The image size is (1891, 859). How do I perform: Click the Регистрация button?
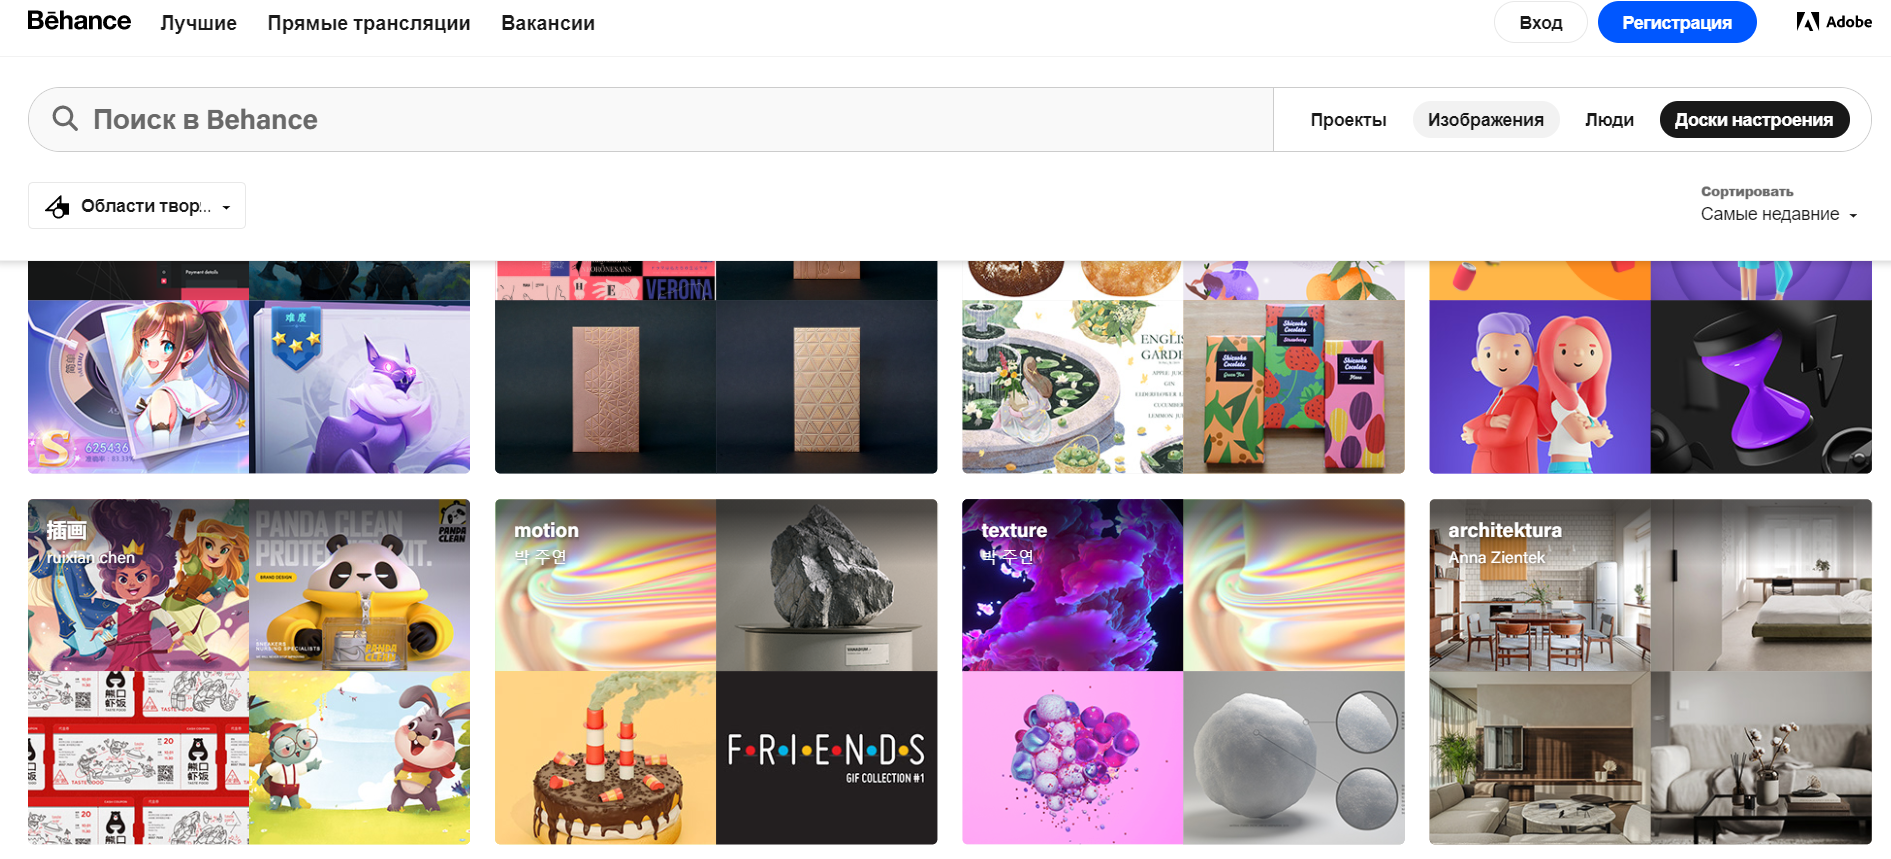tap(1677, 22)
